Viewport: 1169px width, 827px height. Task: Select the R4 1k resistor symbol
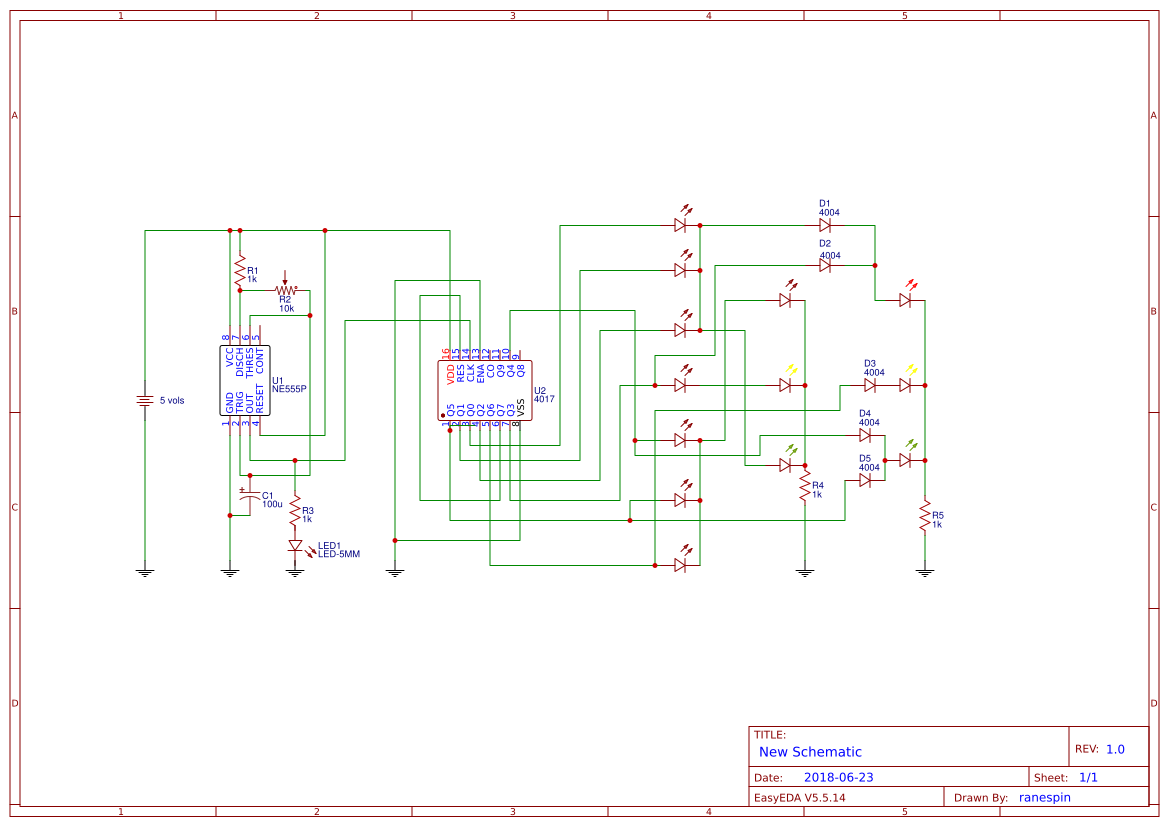(804, 486)
